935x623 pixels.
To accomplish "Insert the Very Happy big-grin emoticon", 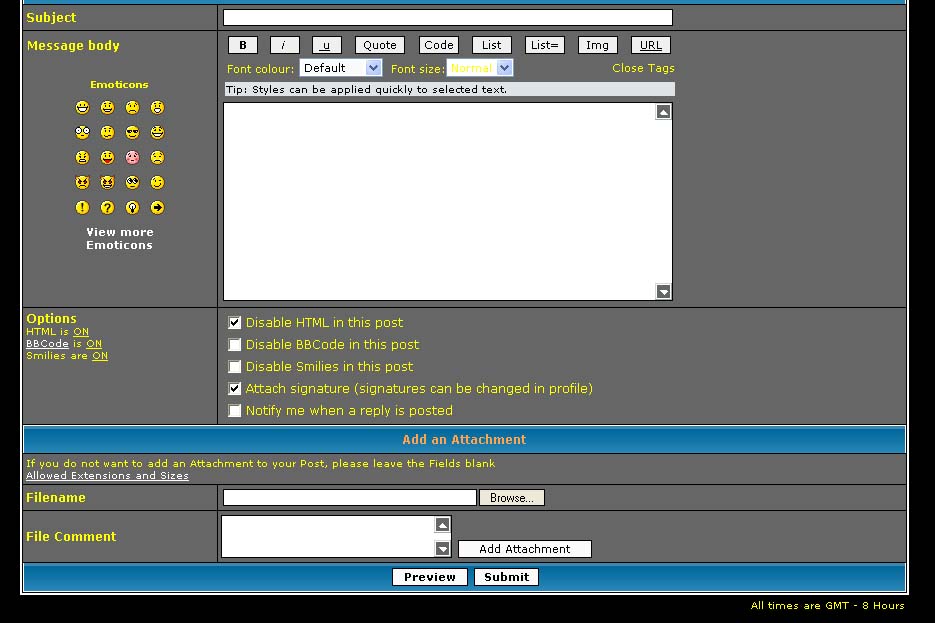I will 82,107.
